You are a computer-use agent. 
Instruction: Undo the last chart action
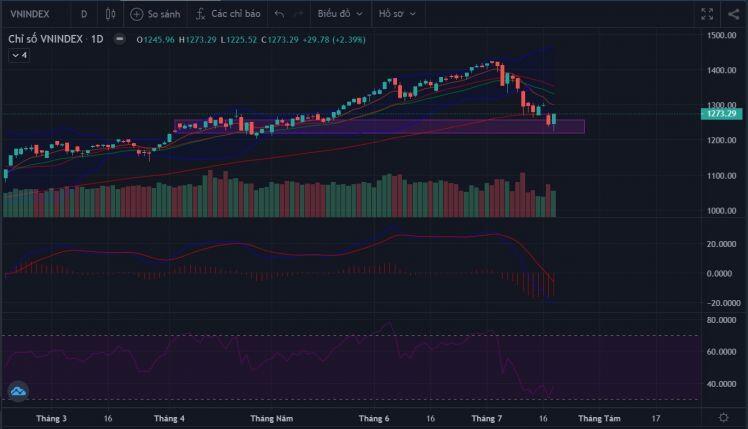(280, 14)
